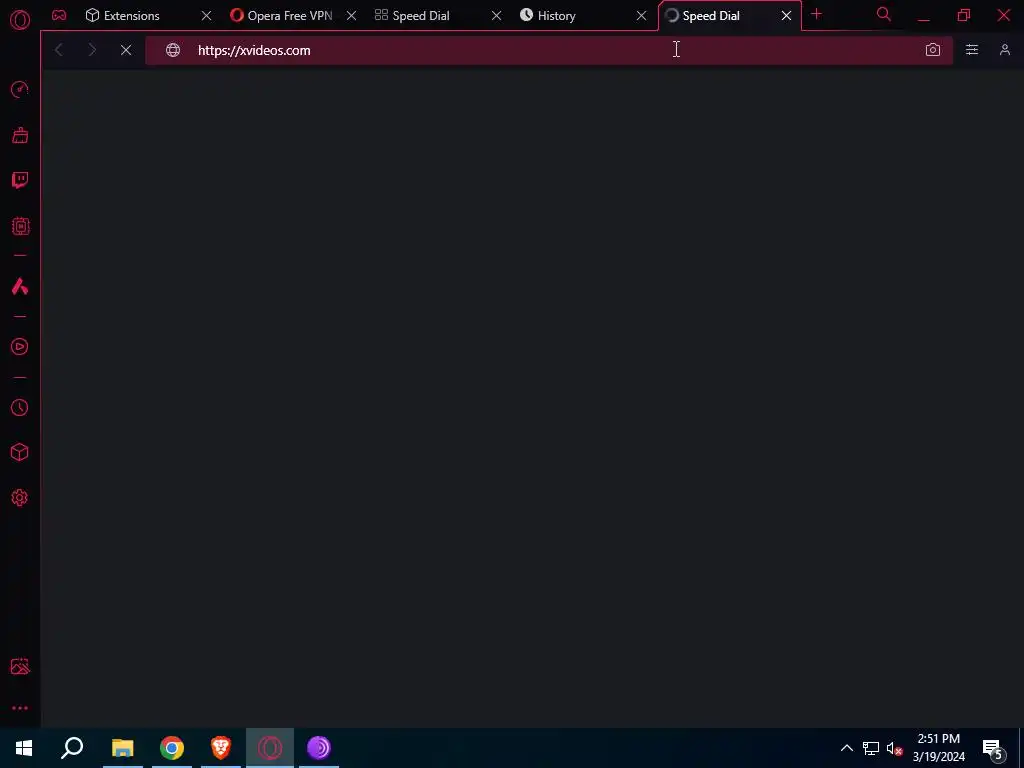The width and height of the screenshot is (1024, 768).
Task: Open Windows Start menu
Action: pos(24,748)
